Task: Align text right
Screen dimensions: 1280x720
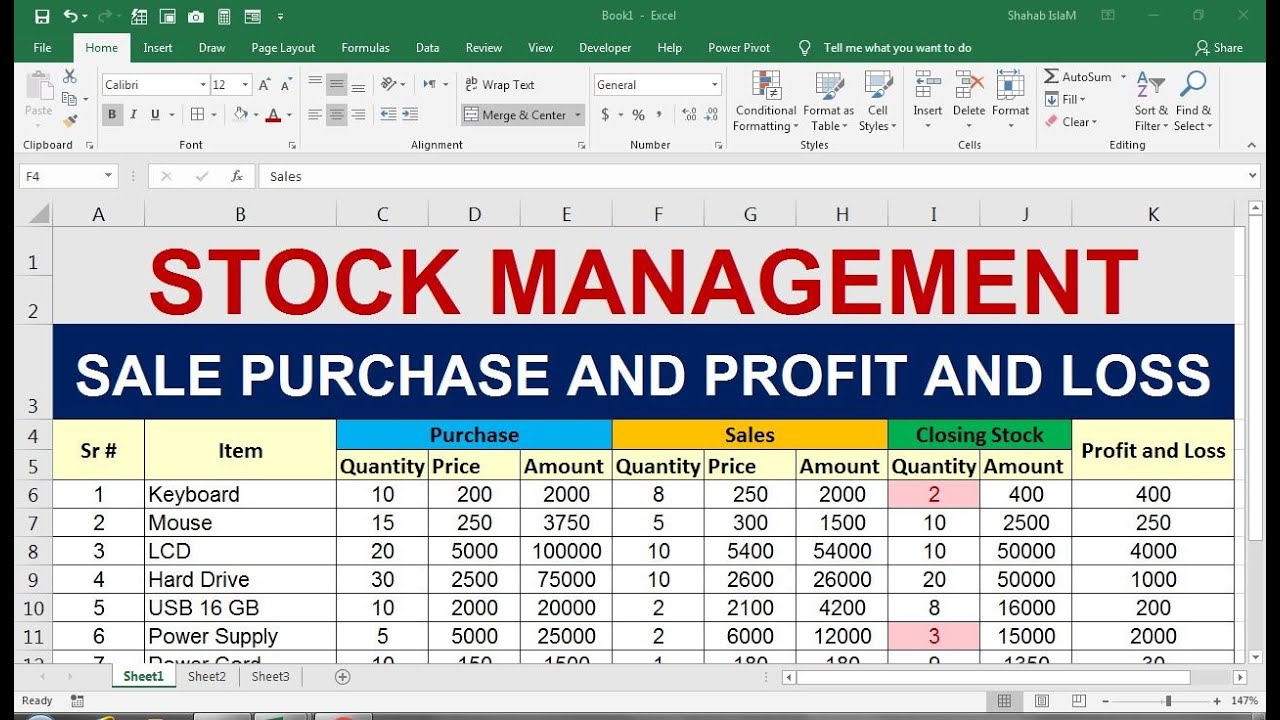Action: click(359, 115)
